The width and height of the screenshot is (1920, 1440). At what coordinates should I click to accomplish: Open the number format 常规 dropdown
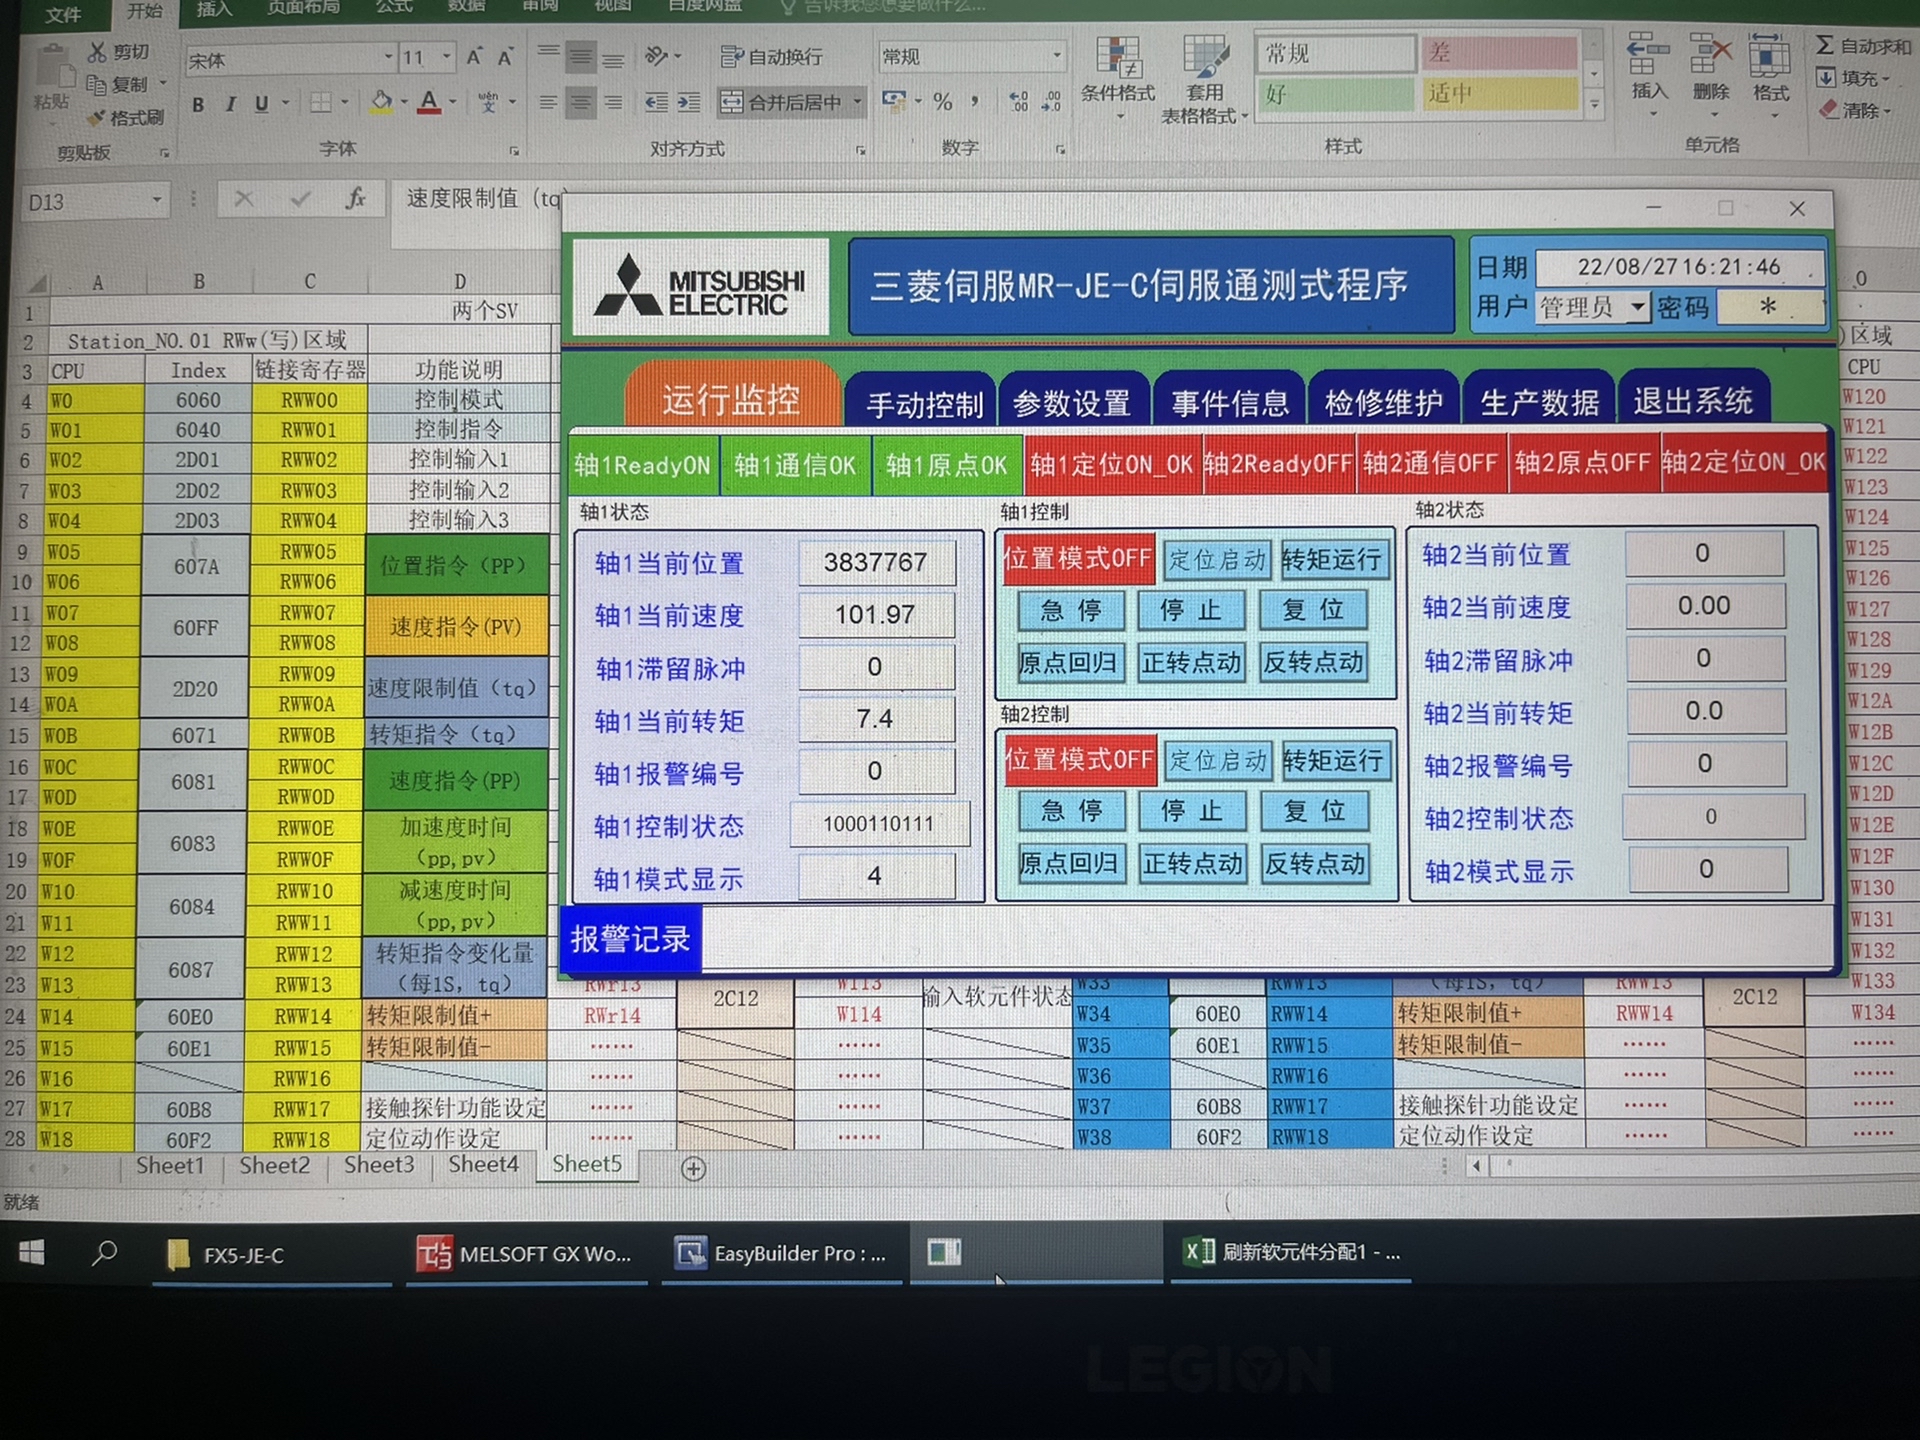point(1057,56)
